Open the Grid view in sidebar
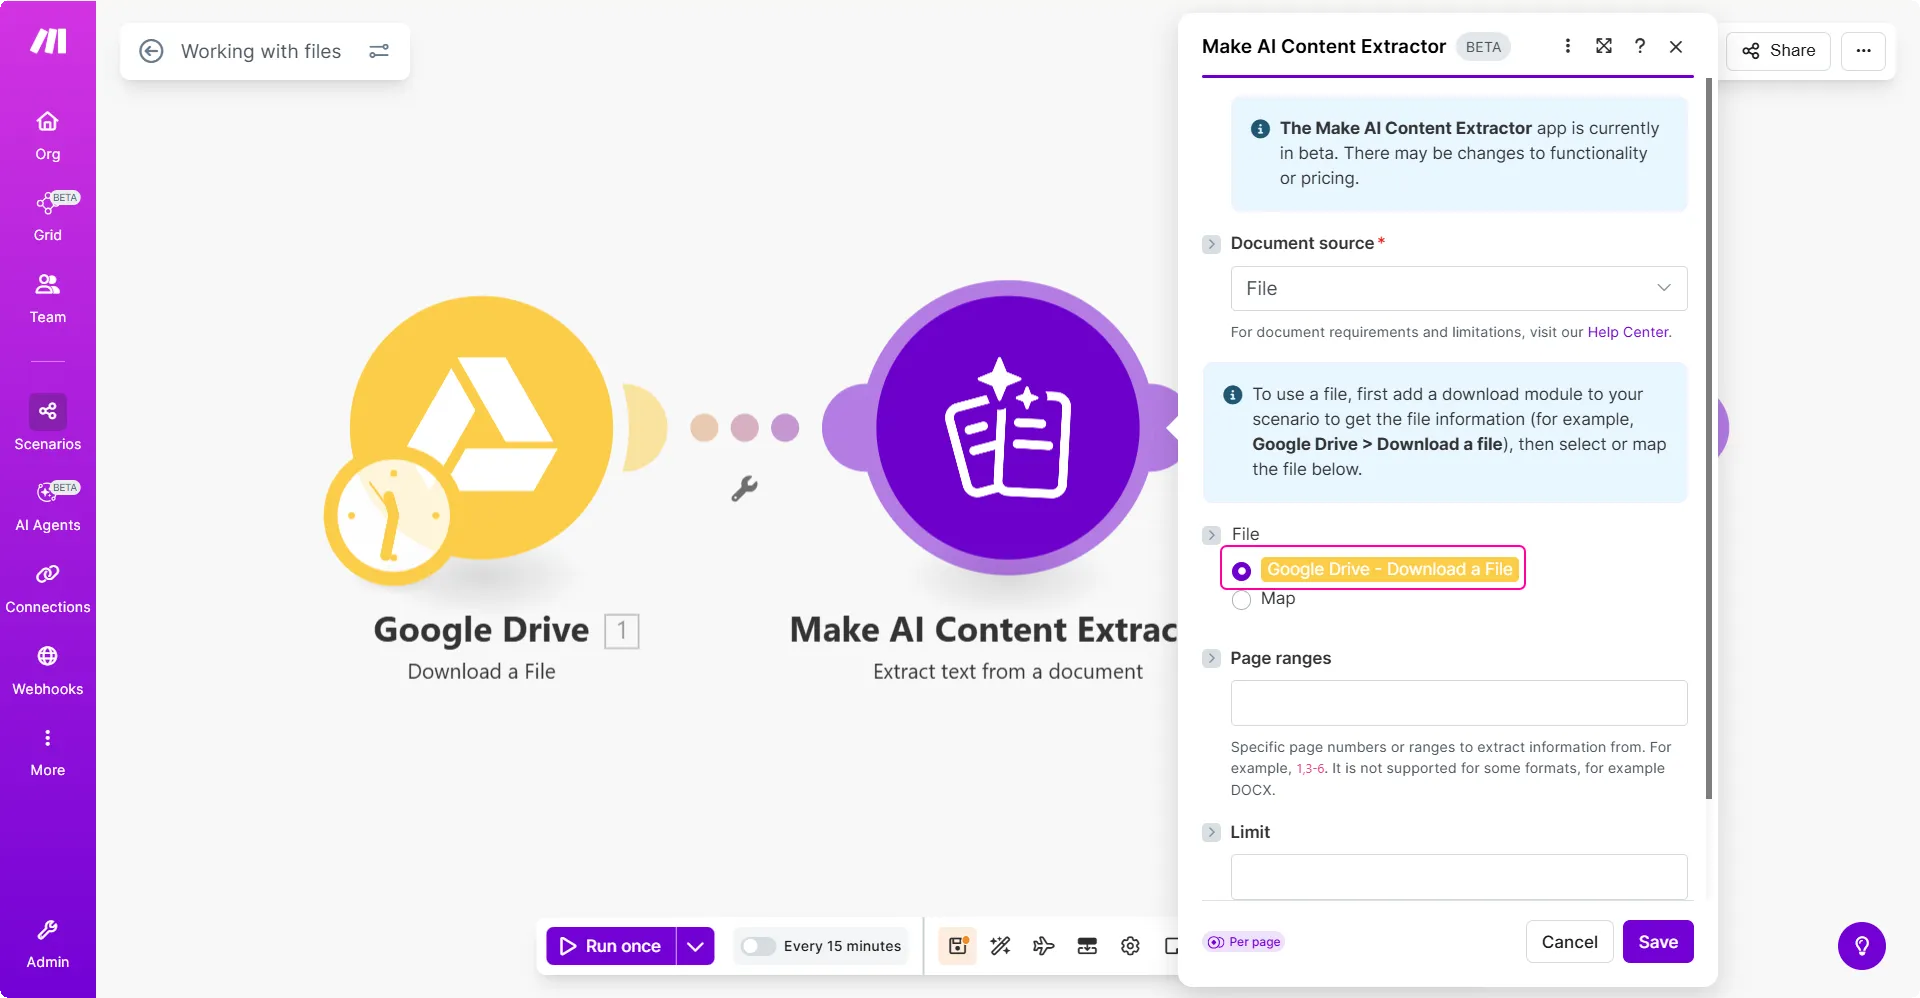 click(48, 216)
